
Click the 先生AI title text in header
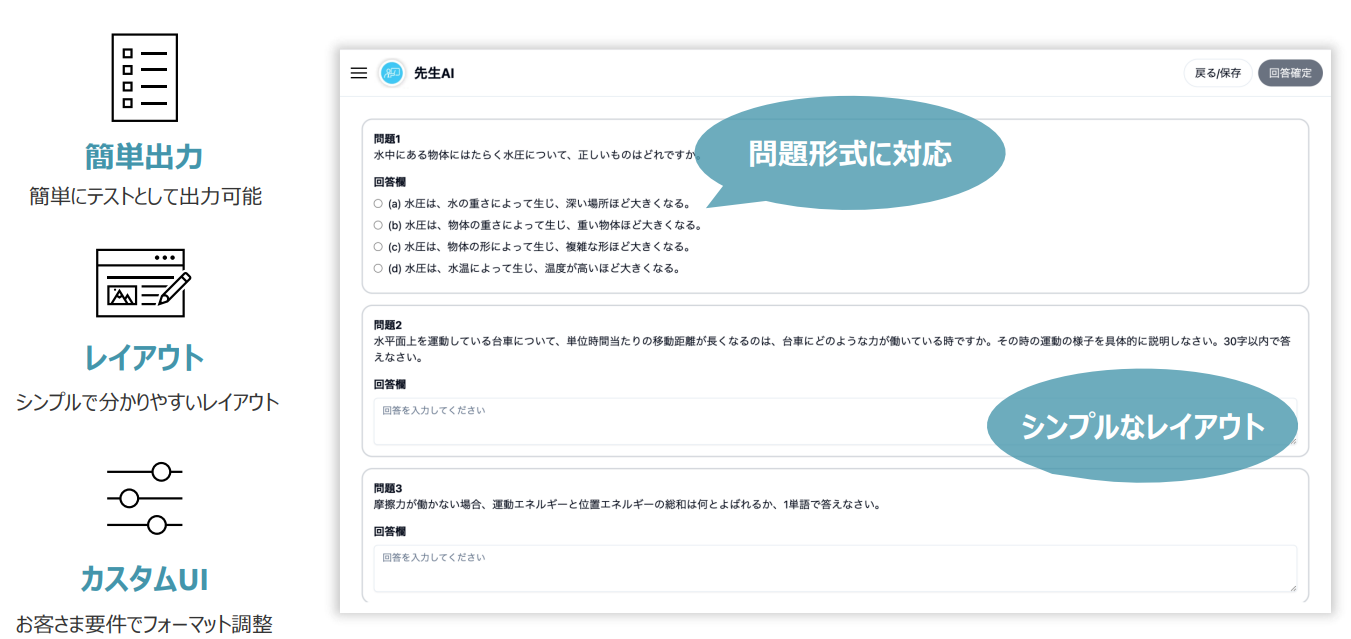(x=434, y=73)
